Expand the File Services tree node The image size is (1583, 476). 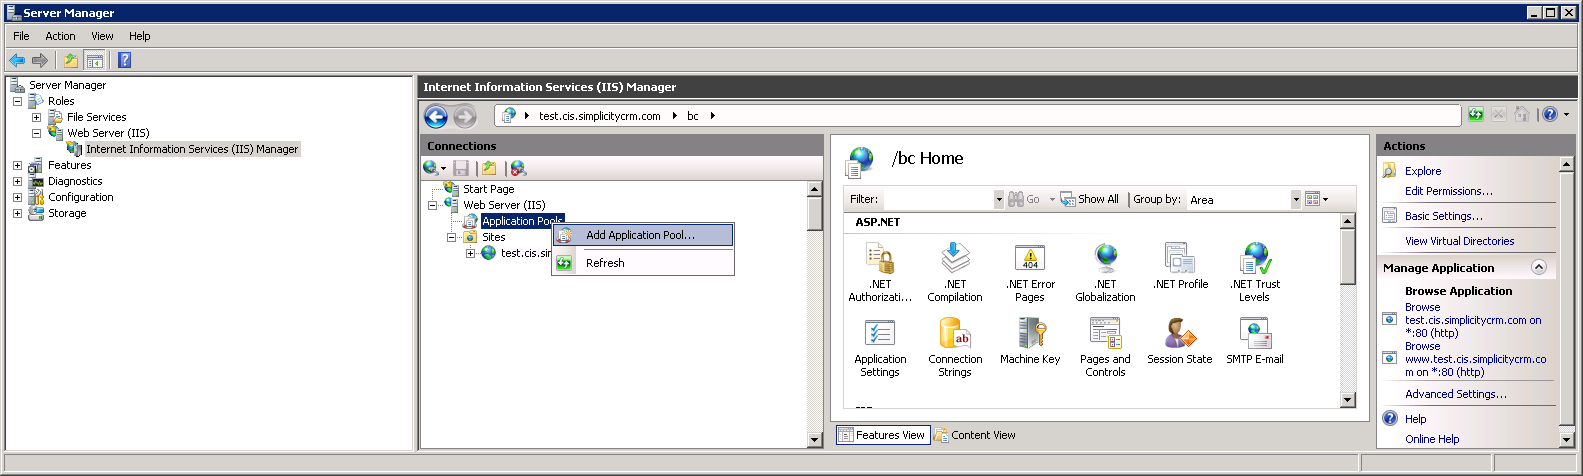[x=36, y=117]
